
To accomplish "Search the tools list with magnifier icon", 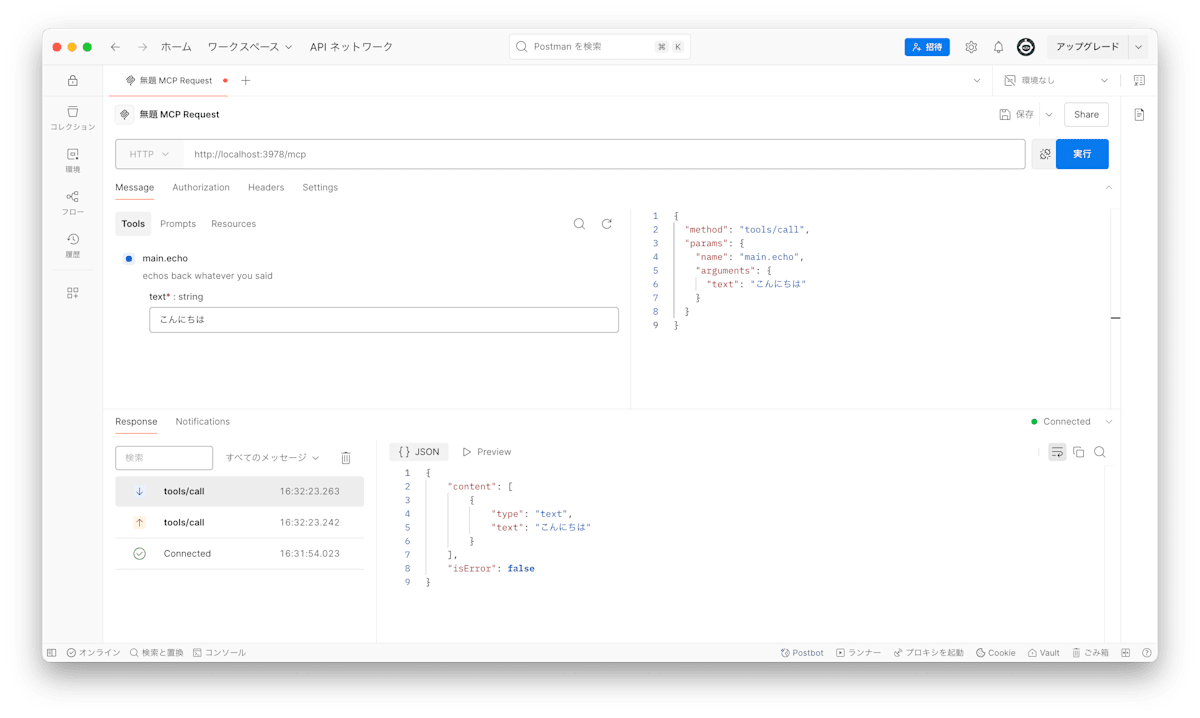I will click(579, 224).
